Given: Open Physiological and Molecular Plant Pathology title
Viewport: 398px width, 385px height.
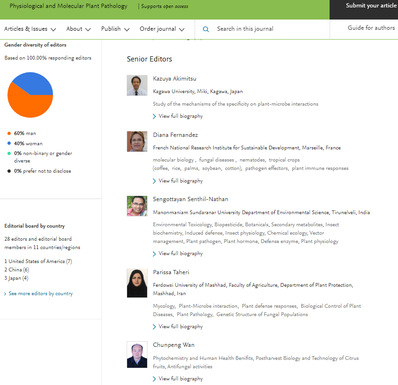Looking at the screenshot, I should 68,6.
